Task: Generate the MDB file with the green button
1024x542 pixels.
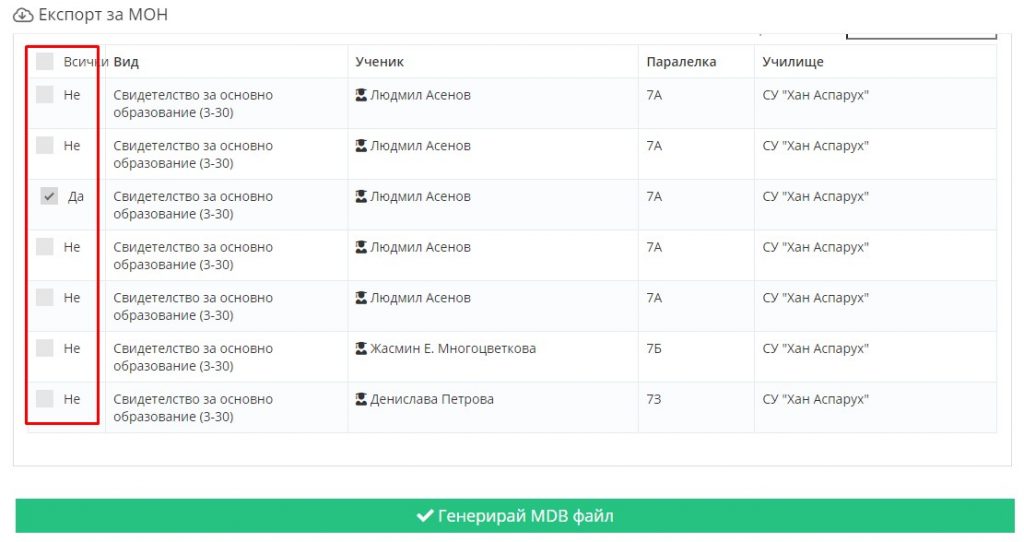Action: pyautogui.click(x=515, y=516)
